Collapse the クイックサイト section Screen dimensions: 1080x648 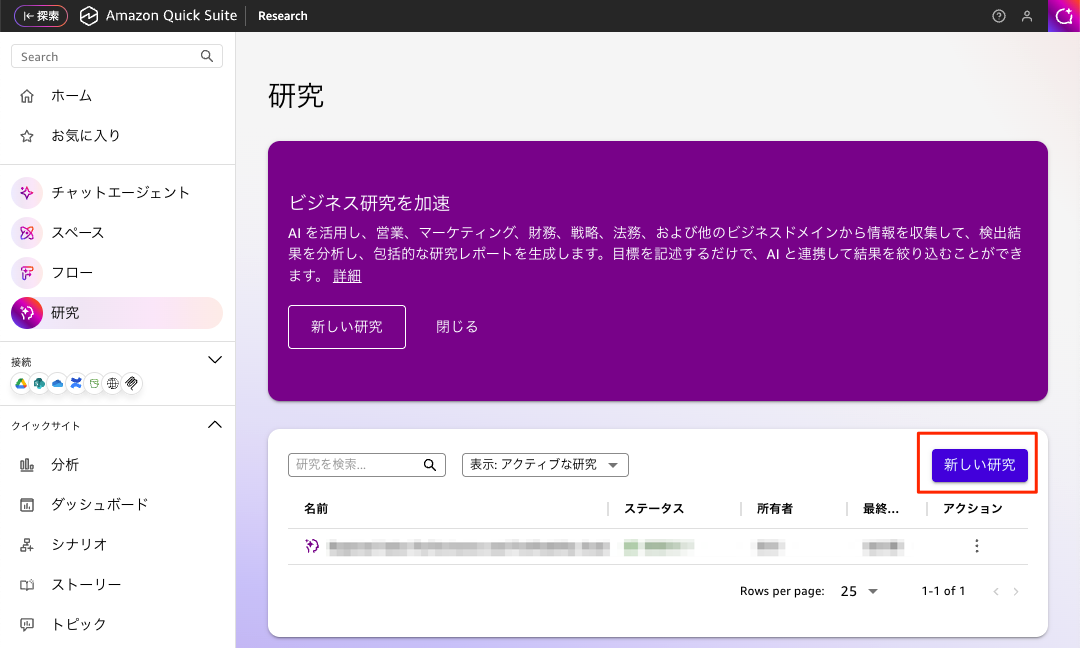coord(215,424)
